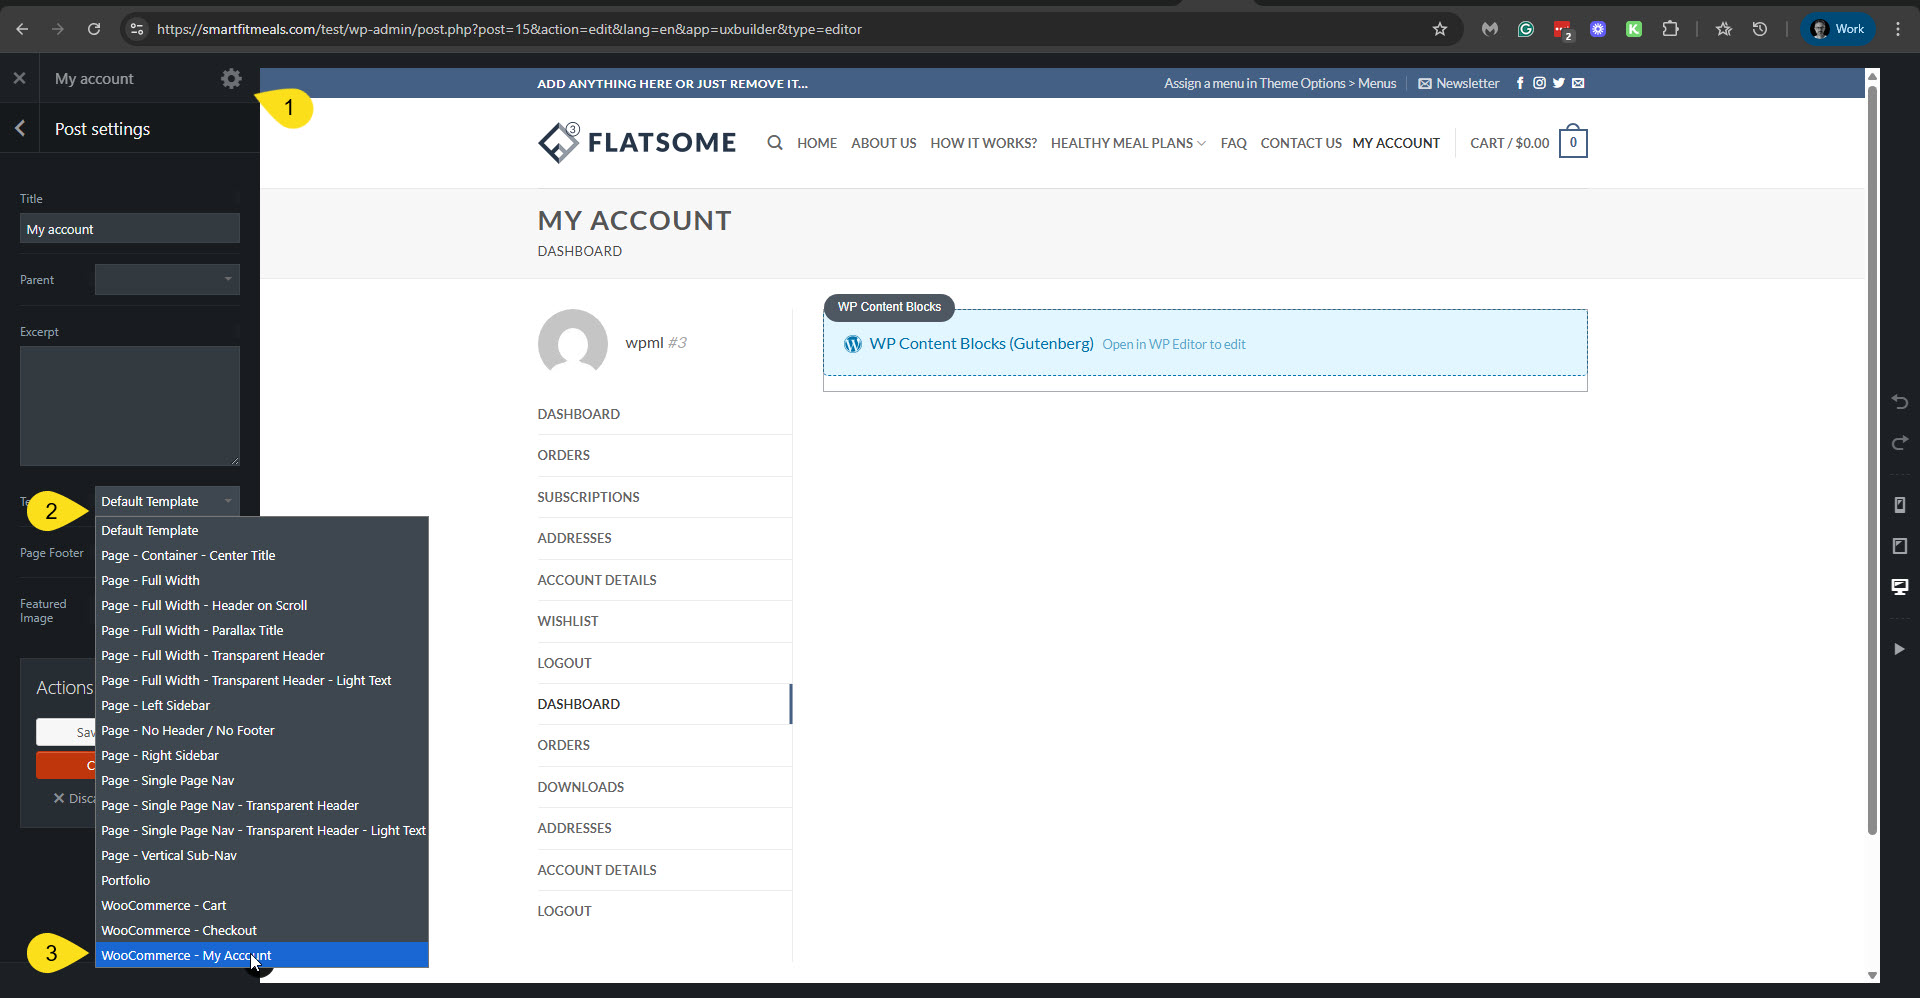Image resolution: width=1920 pixels, height=998 pixels.
Task: Open browser extensions puzzle icon
Action: [x=1670, y=29]
